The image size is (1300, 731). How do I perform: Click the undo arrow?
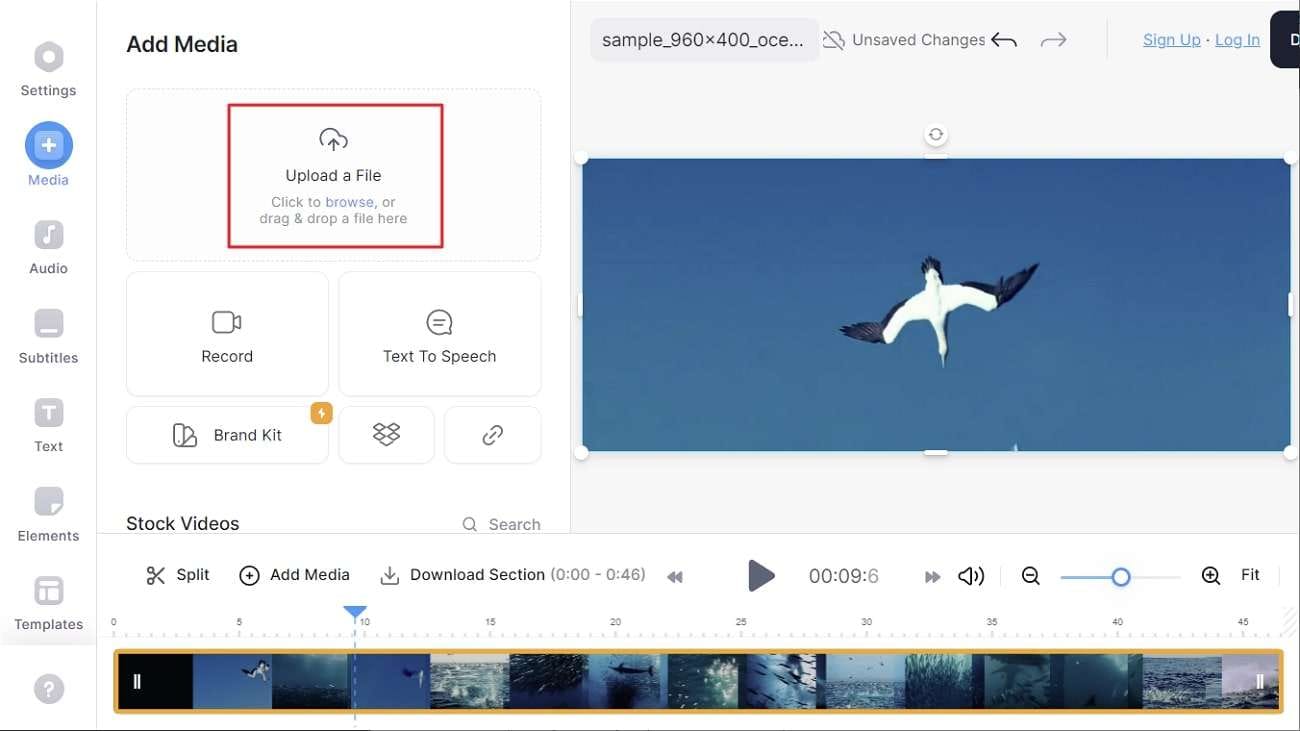pyautogui.click(x=1004, y=40)
